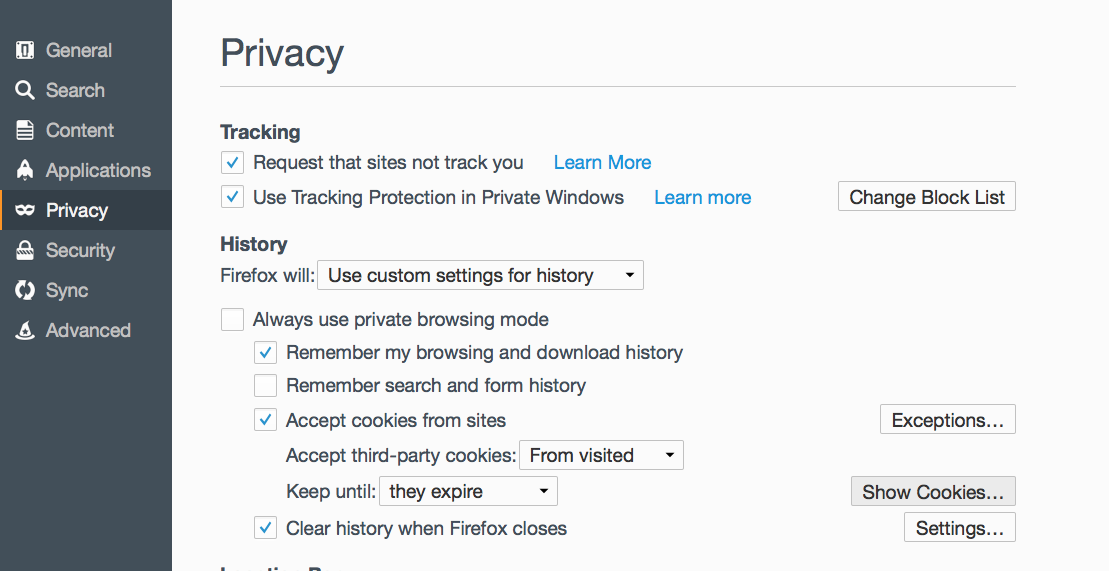The image size is (1109, 571).
Task: Click the Applications rocket icon in sidebar
Action: point(25,170)
